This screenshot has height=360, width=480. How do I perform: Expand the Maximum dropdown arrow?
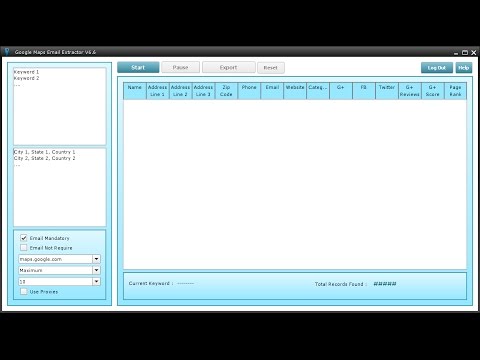[x=96, y=270]
